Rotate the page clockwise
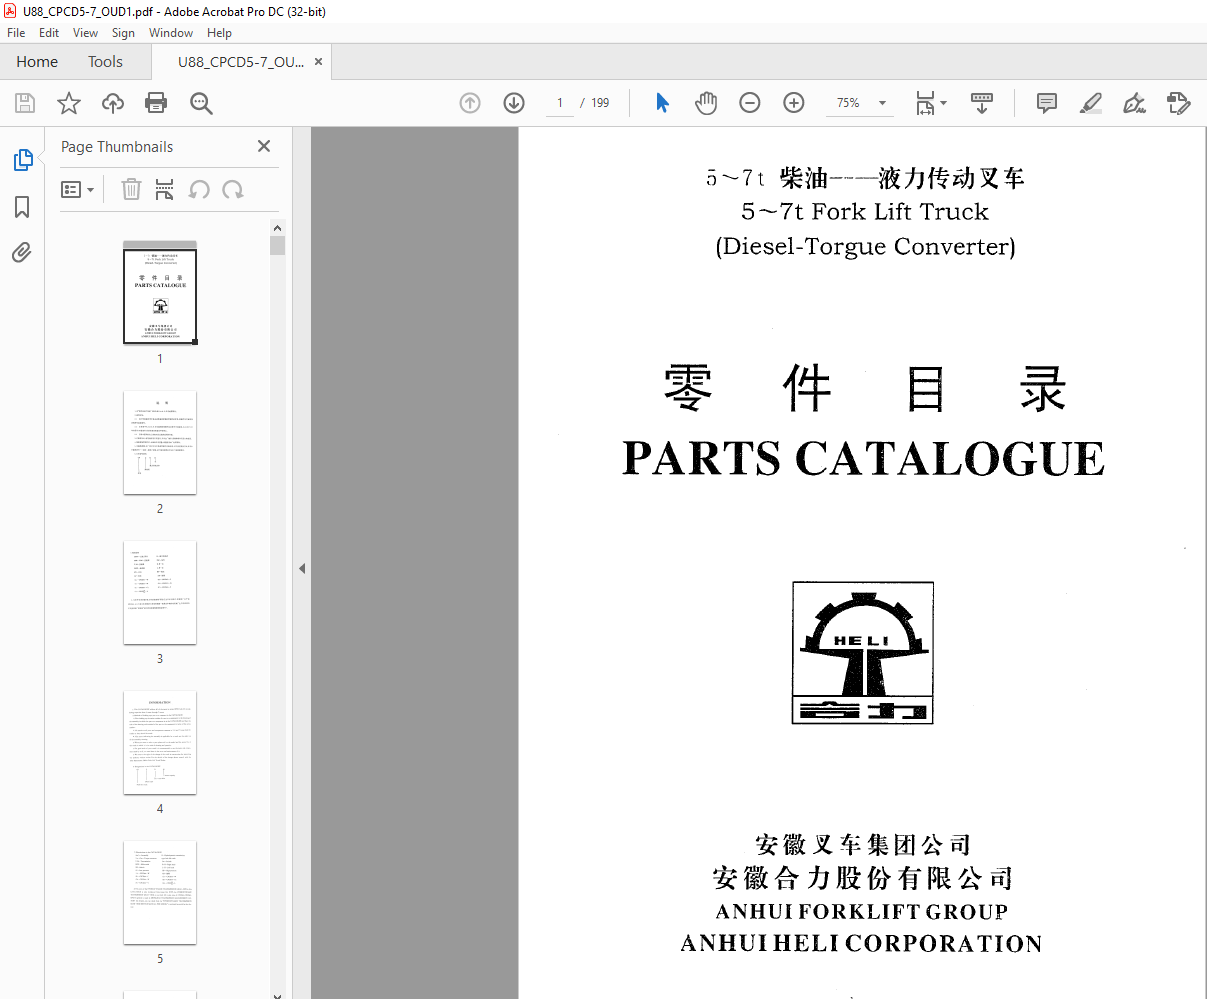This screenshot has width=1207, height=999. [x=233, y=189]
